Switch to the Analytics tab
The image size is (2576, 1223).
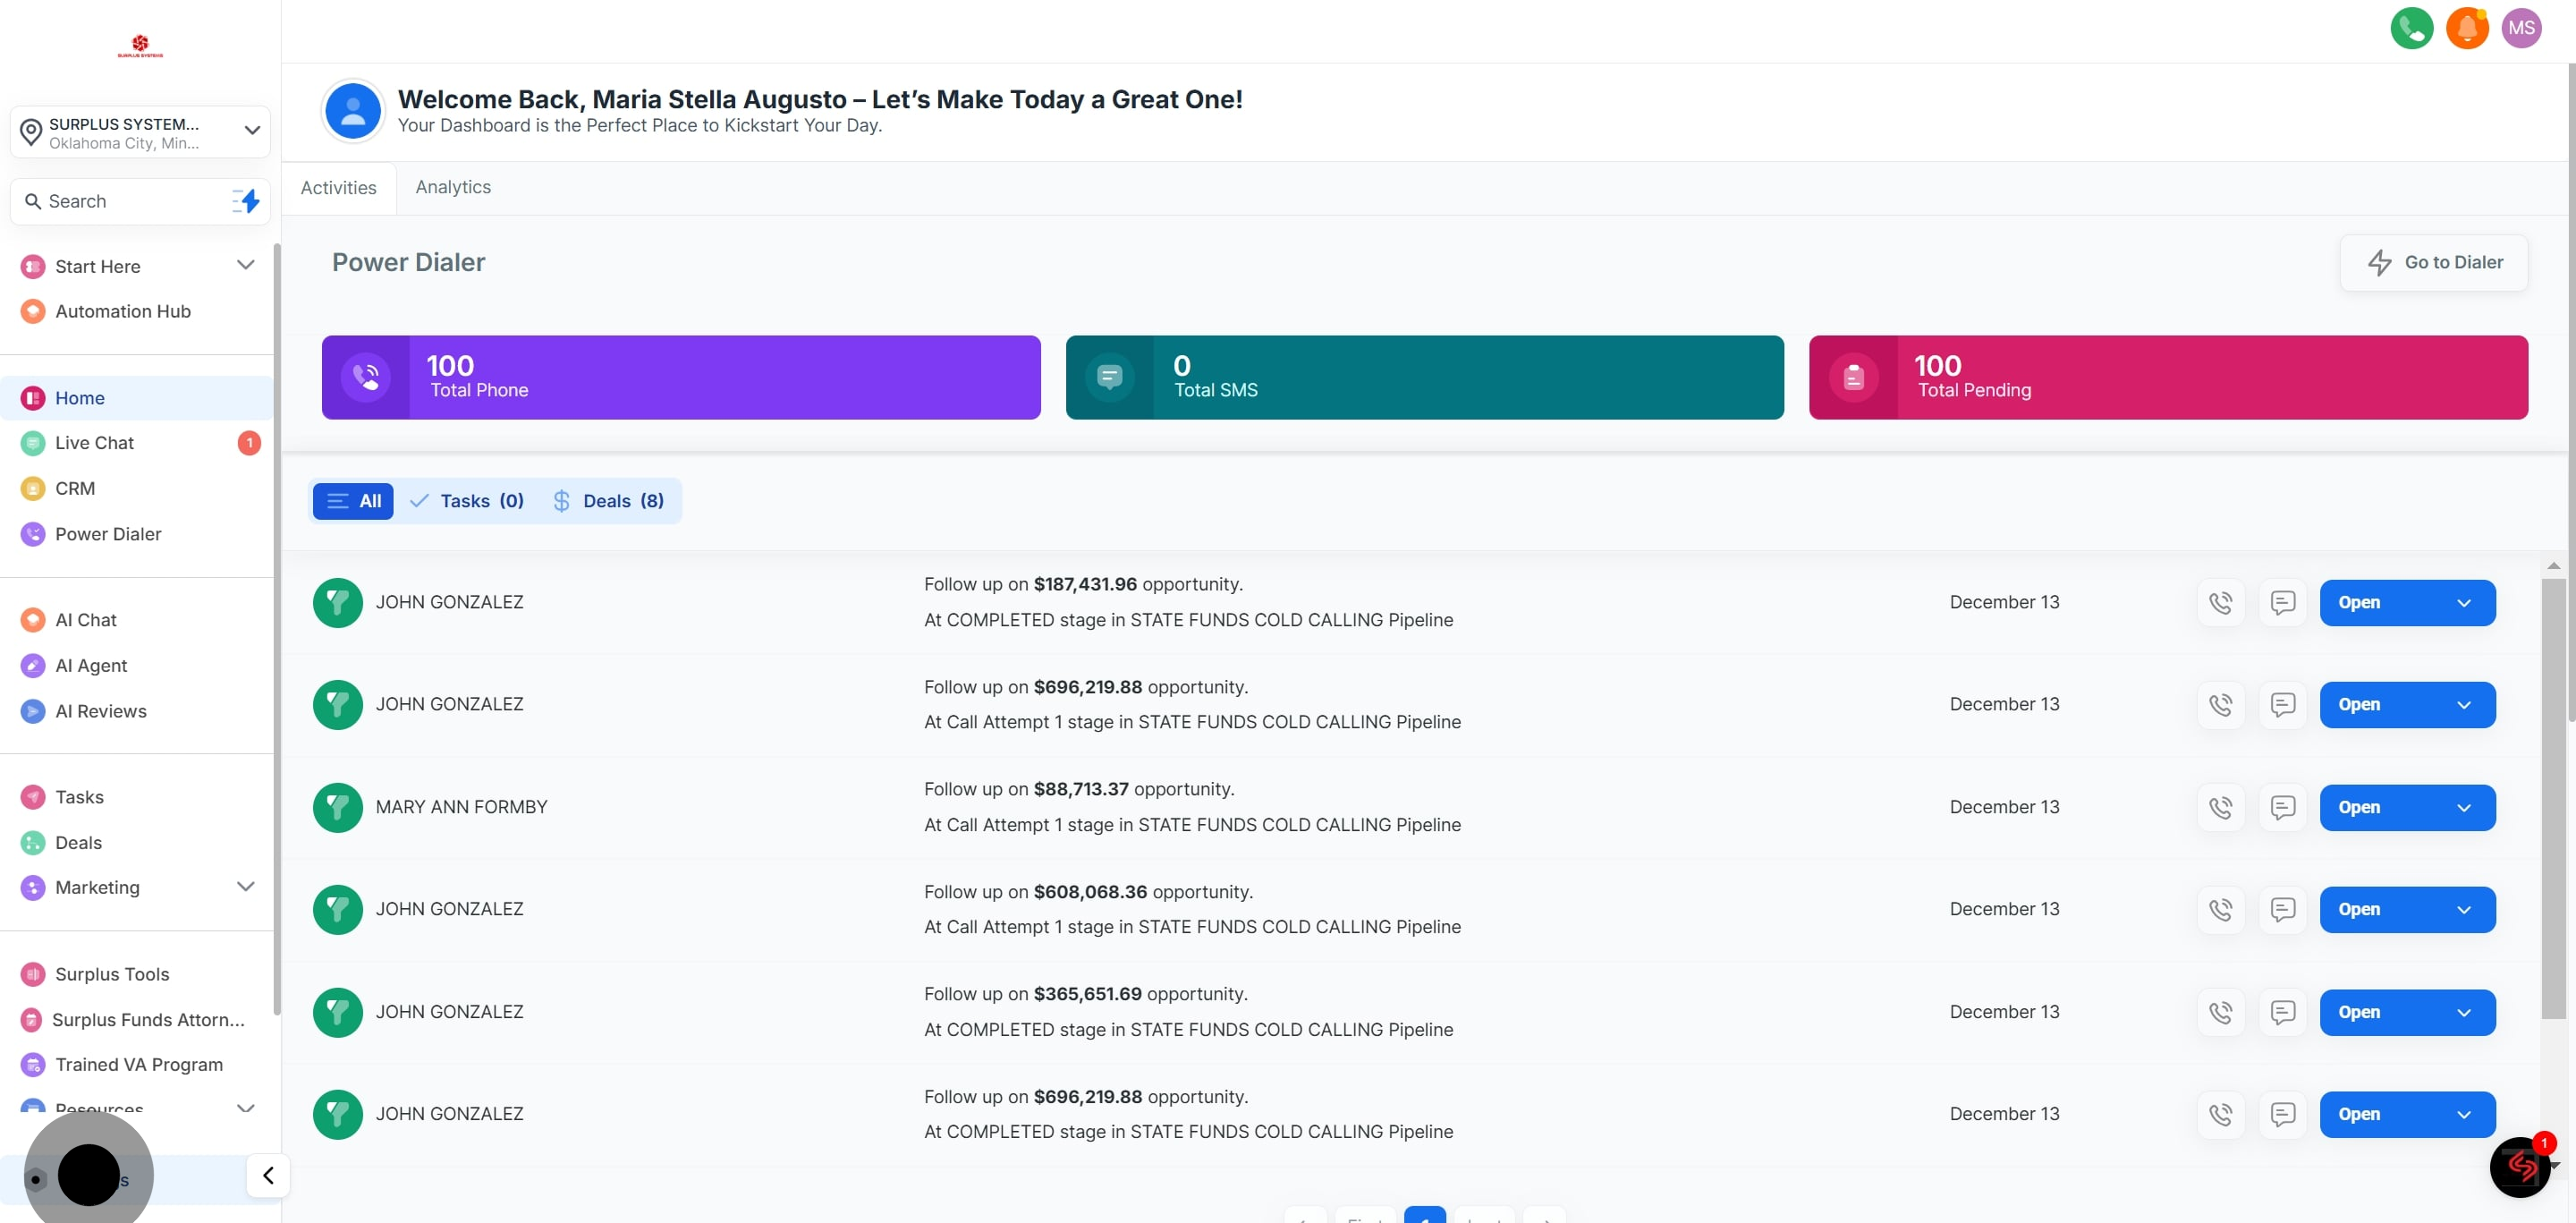coord(453,187)
